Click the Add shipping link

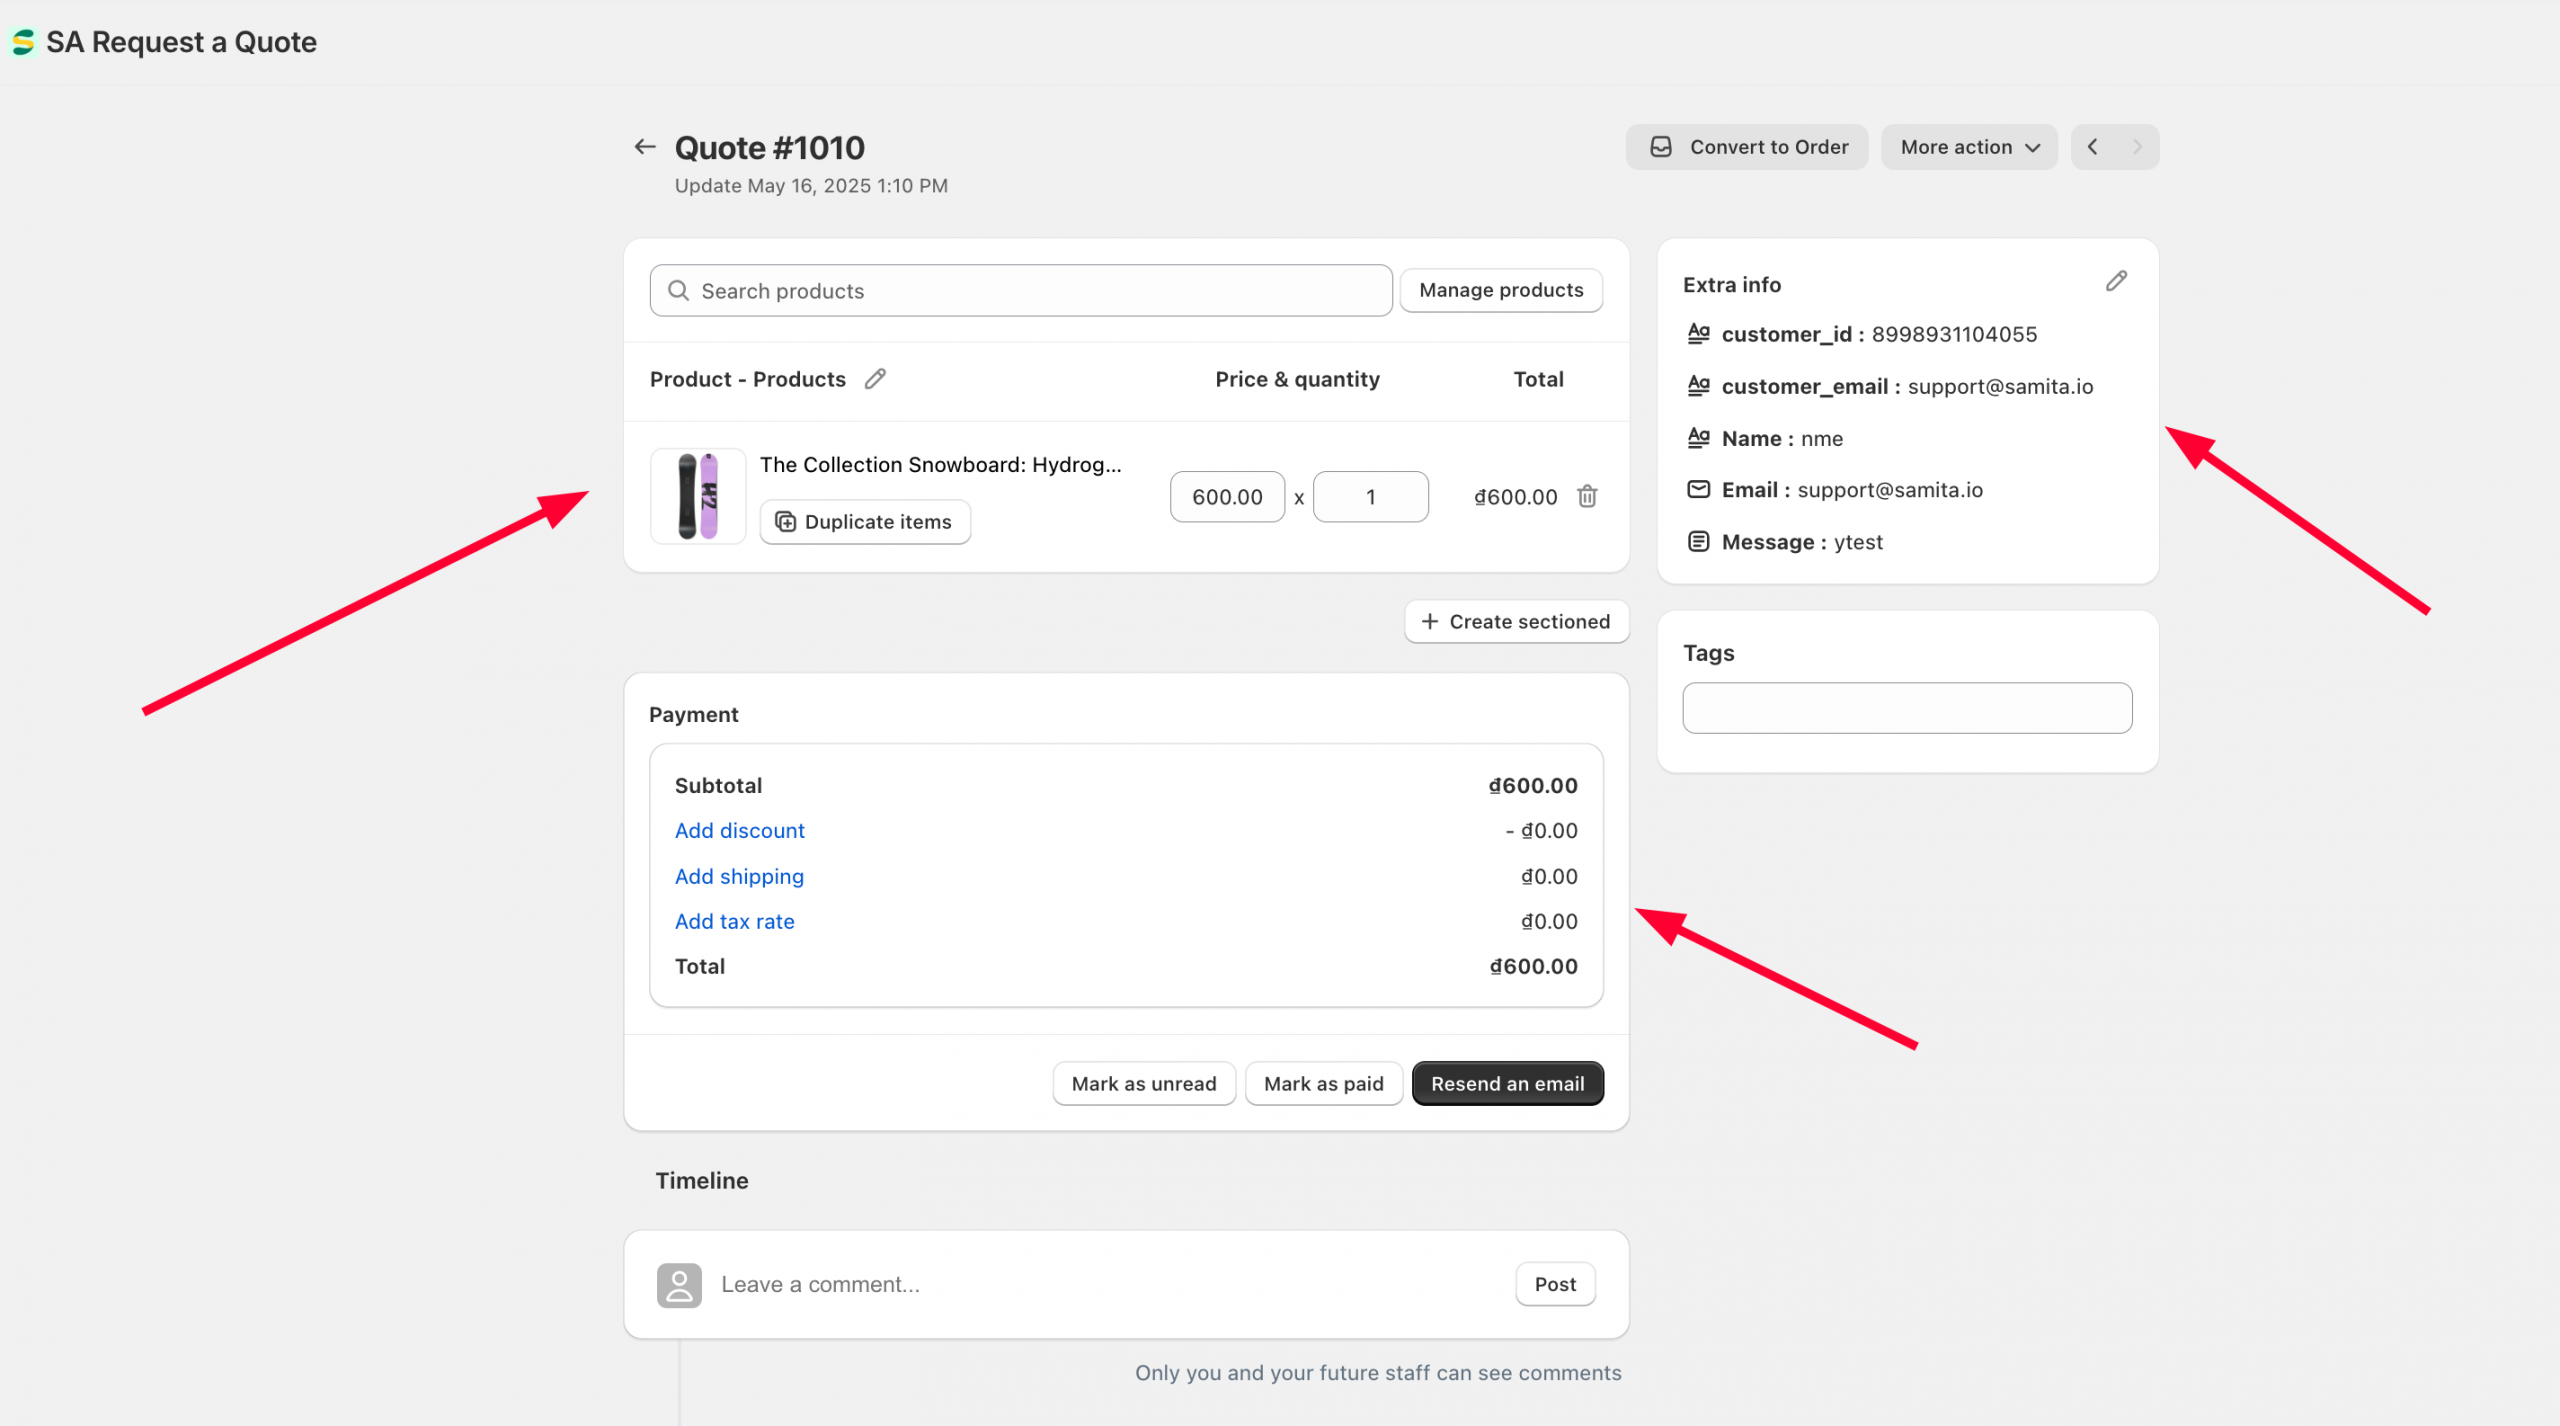[x=739, y=876]
